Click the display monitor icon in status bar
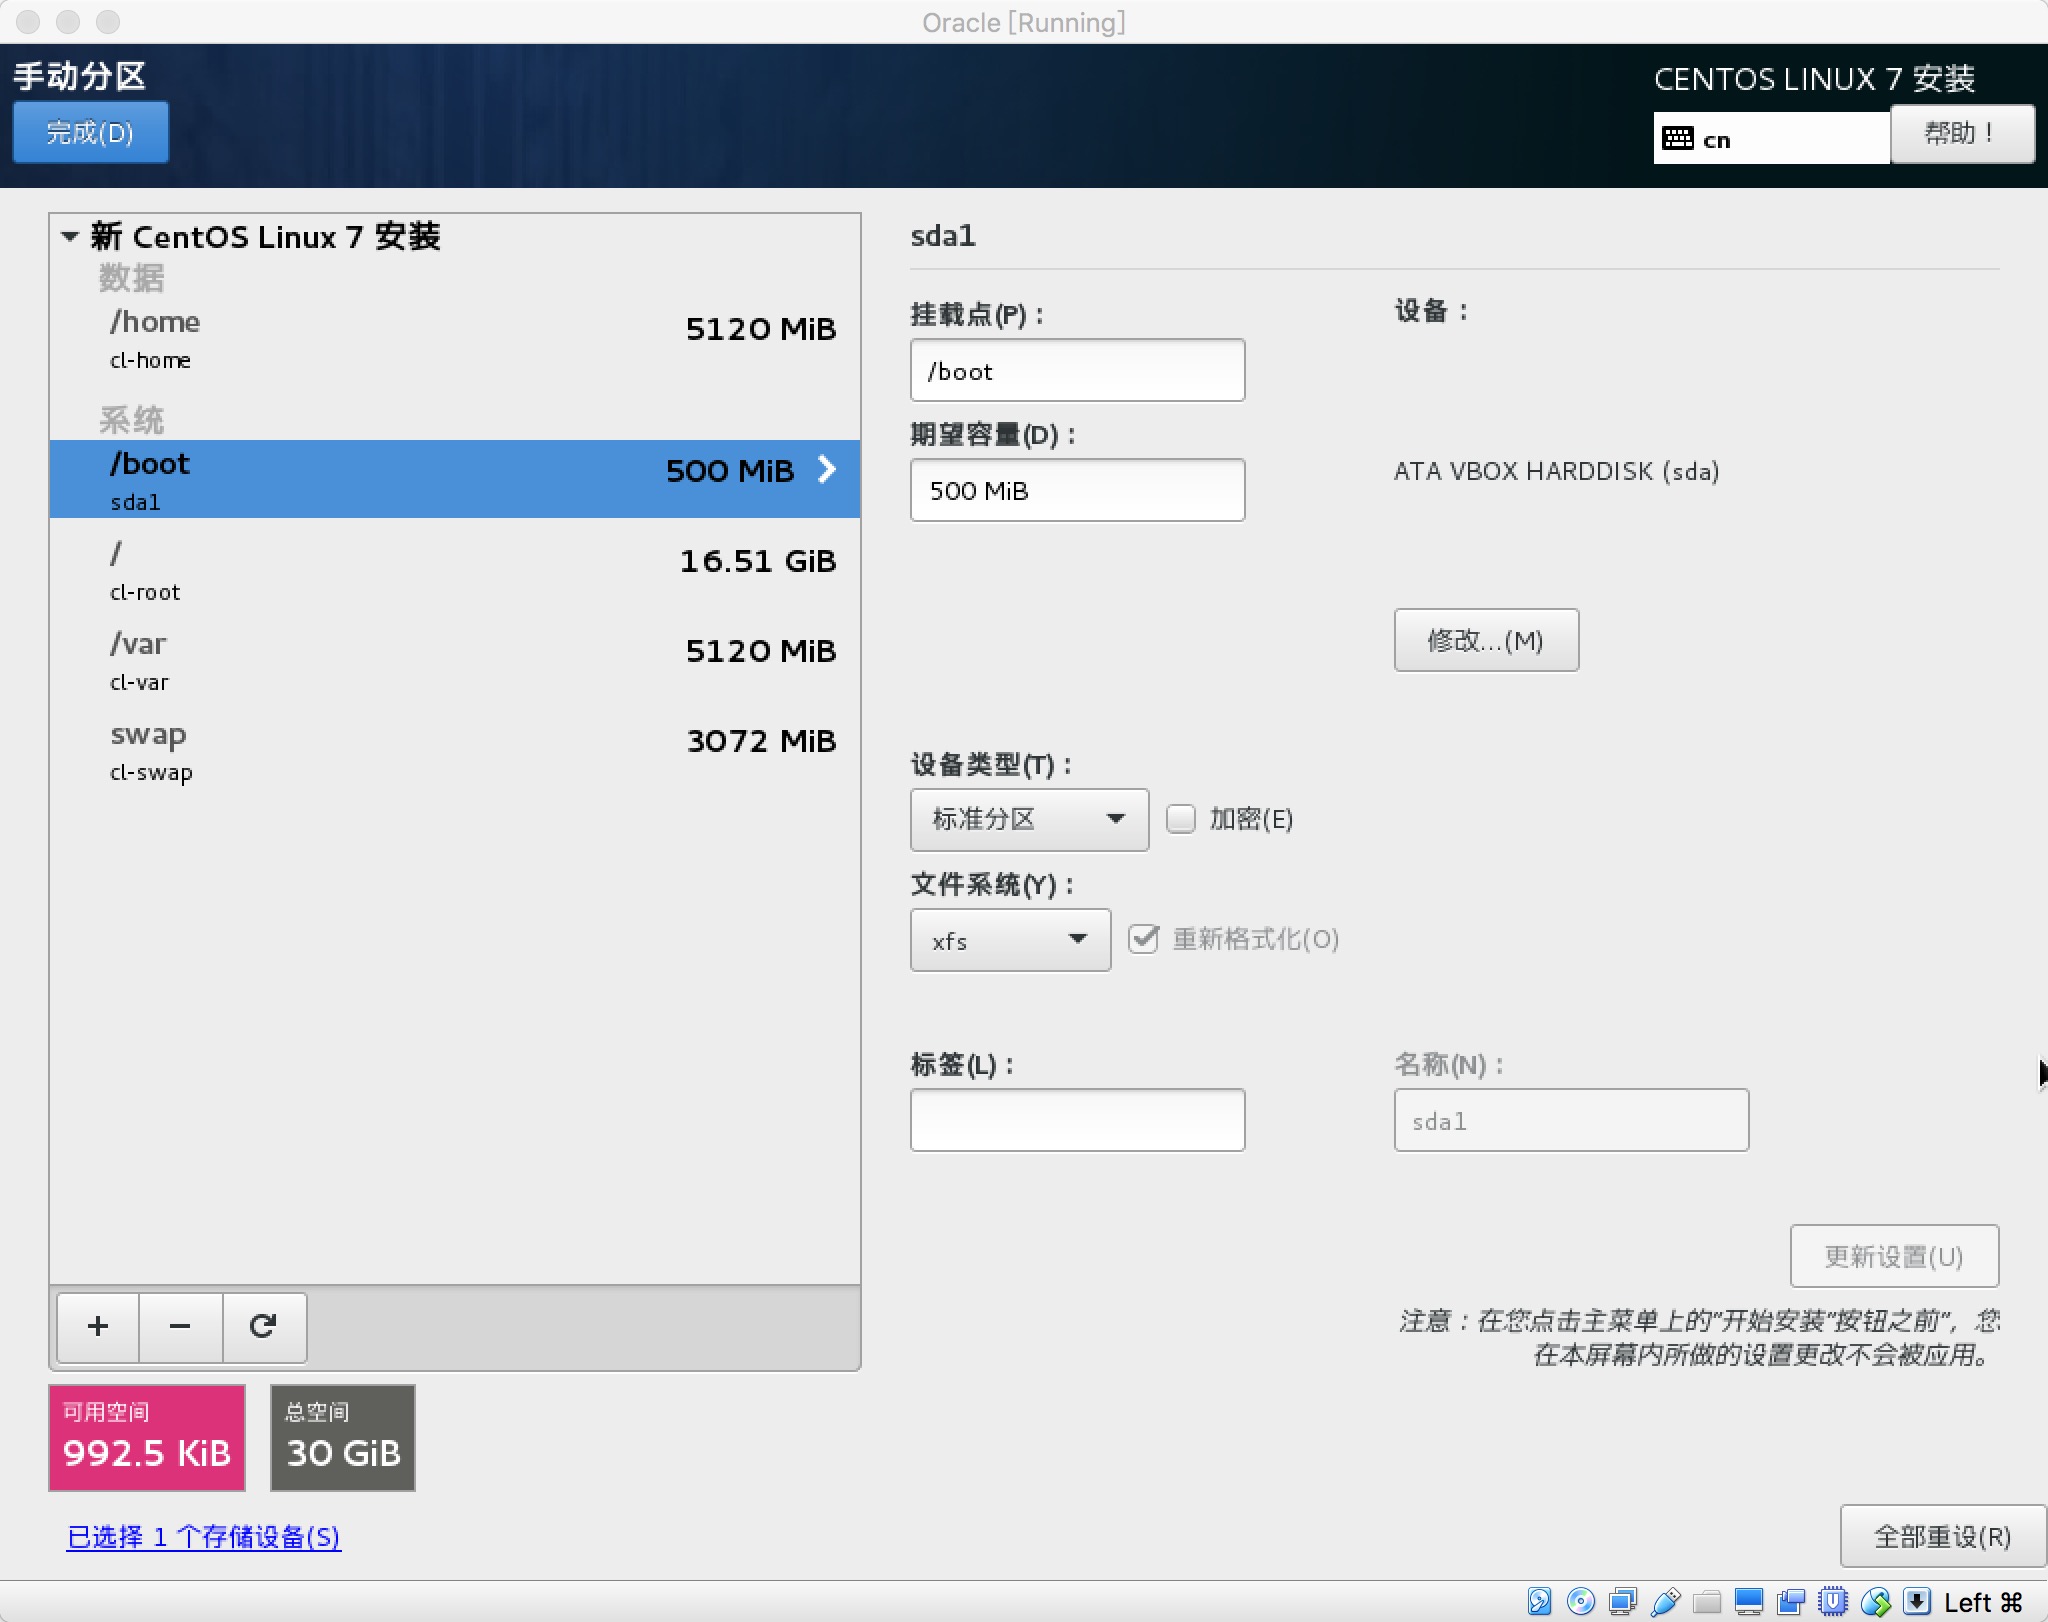Image resolution: width=2048 pixels, height=1622 pixels. tap(1749, 1602)
